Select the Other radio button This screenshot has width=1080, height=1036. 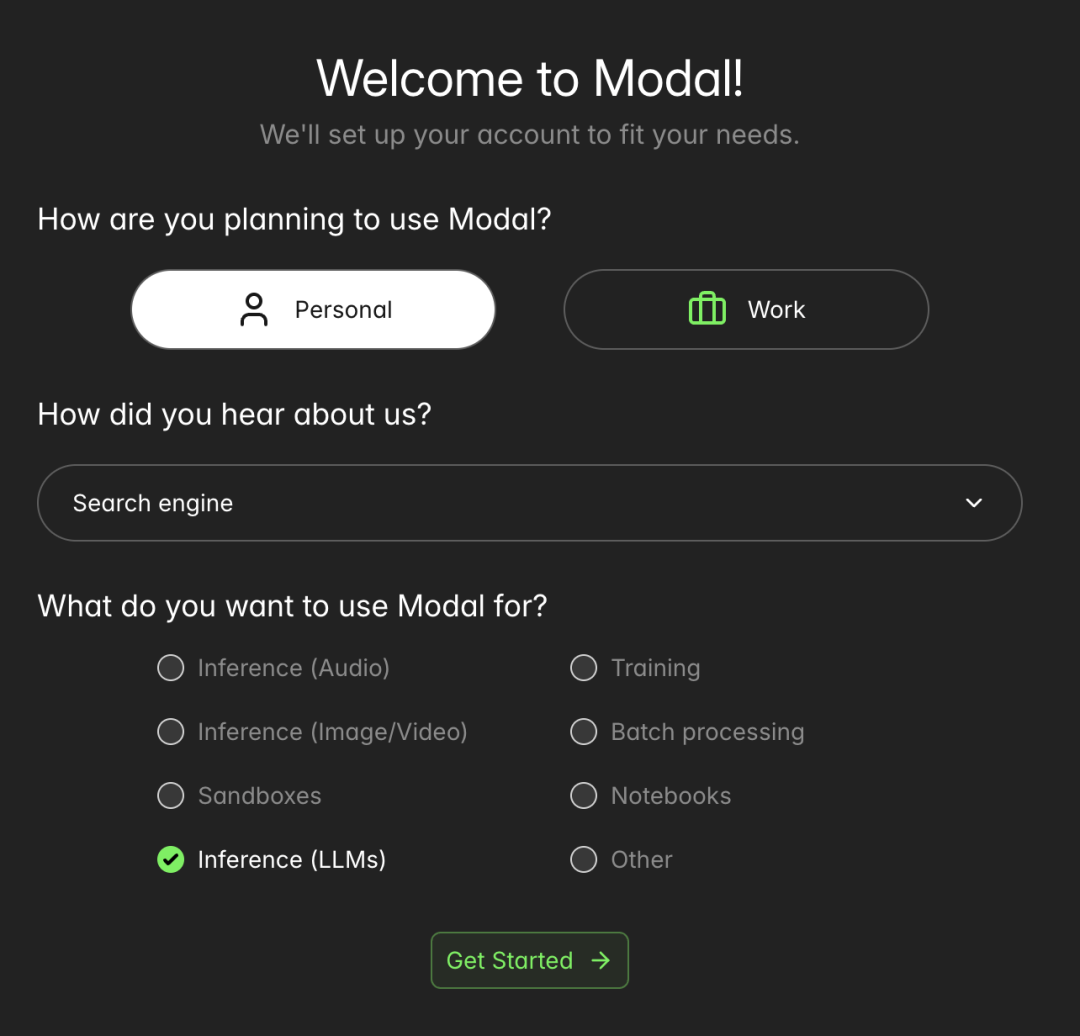coord(584,859)
